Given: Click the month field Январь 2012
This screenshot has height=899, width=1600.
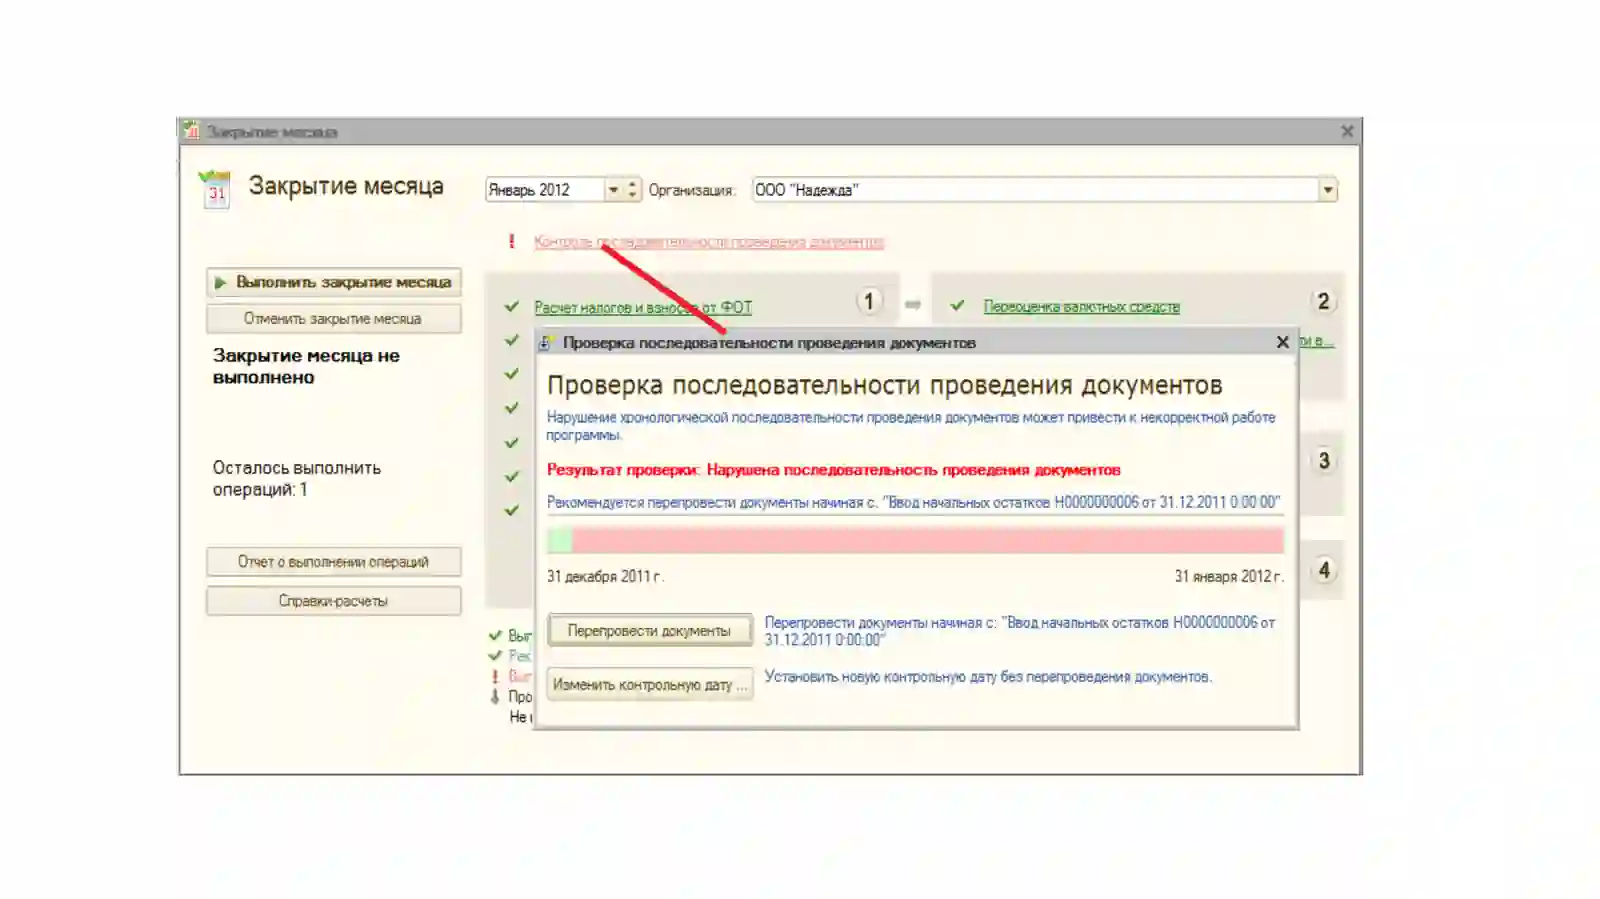Looking at the screenshot, I should 545,190.
